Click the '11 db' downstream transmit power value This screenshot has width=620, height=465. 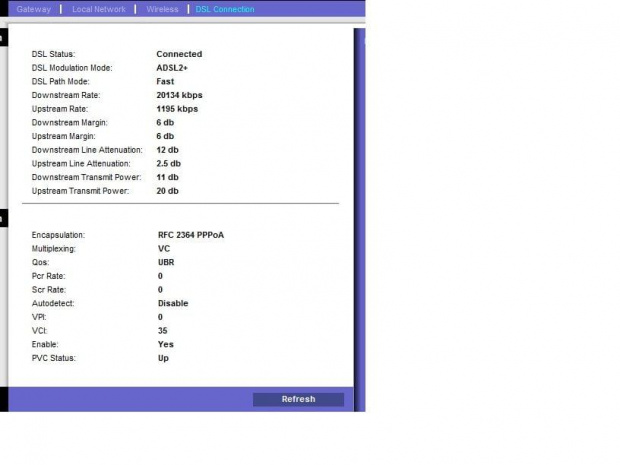(x=167, y=178)
